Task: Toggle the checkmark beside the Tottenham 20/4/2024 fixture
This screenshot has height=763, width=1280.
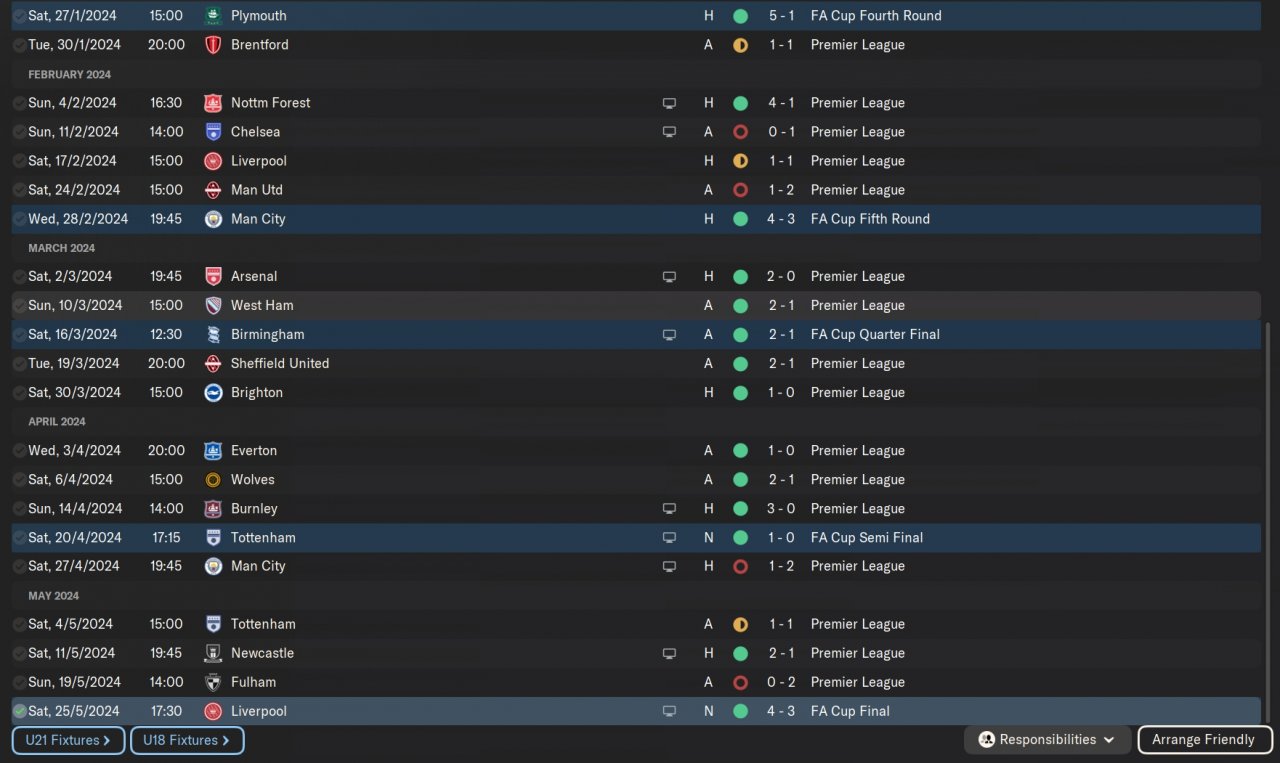Action: pos(19,538)
